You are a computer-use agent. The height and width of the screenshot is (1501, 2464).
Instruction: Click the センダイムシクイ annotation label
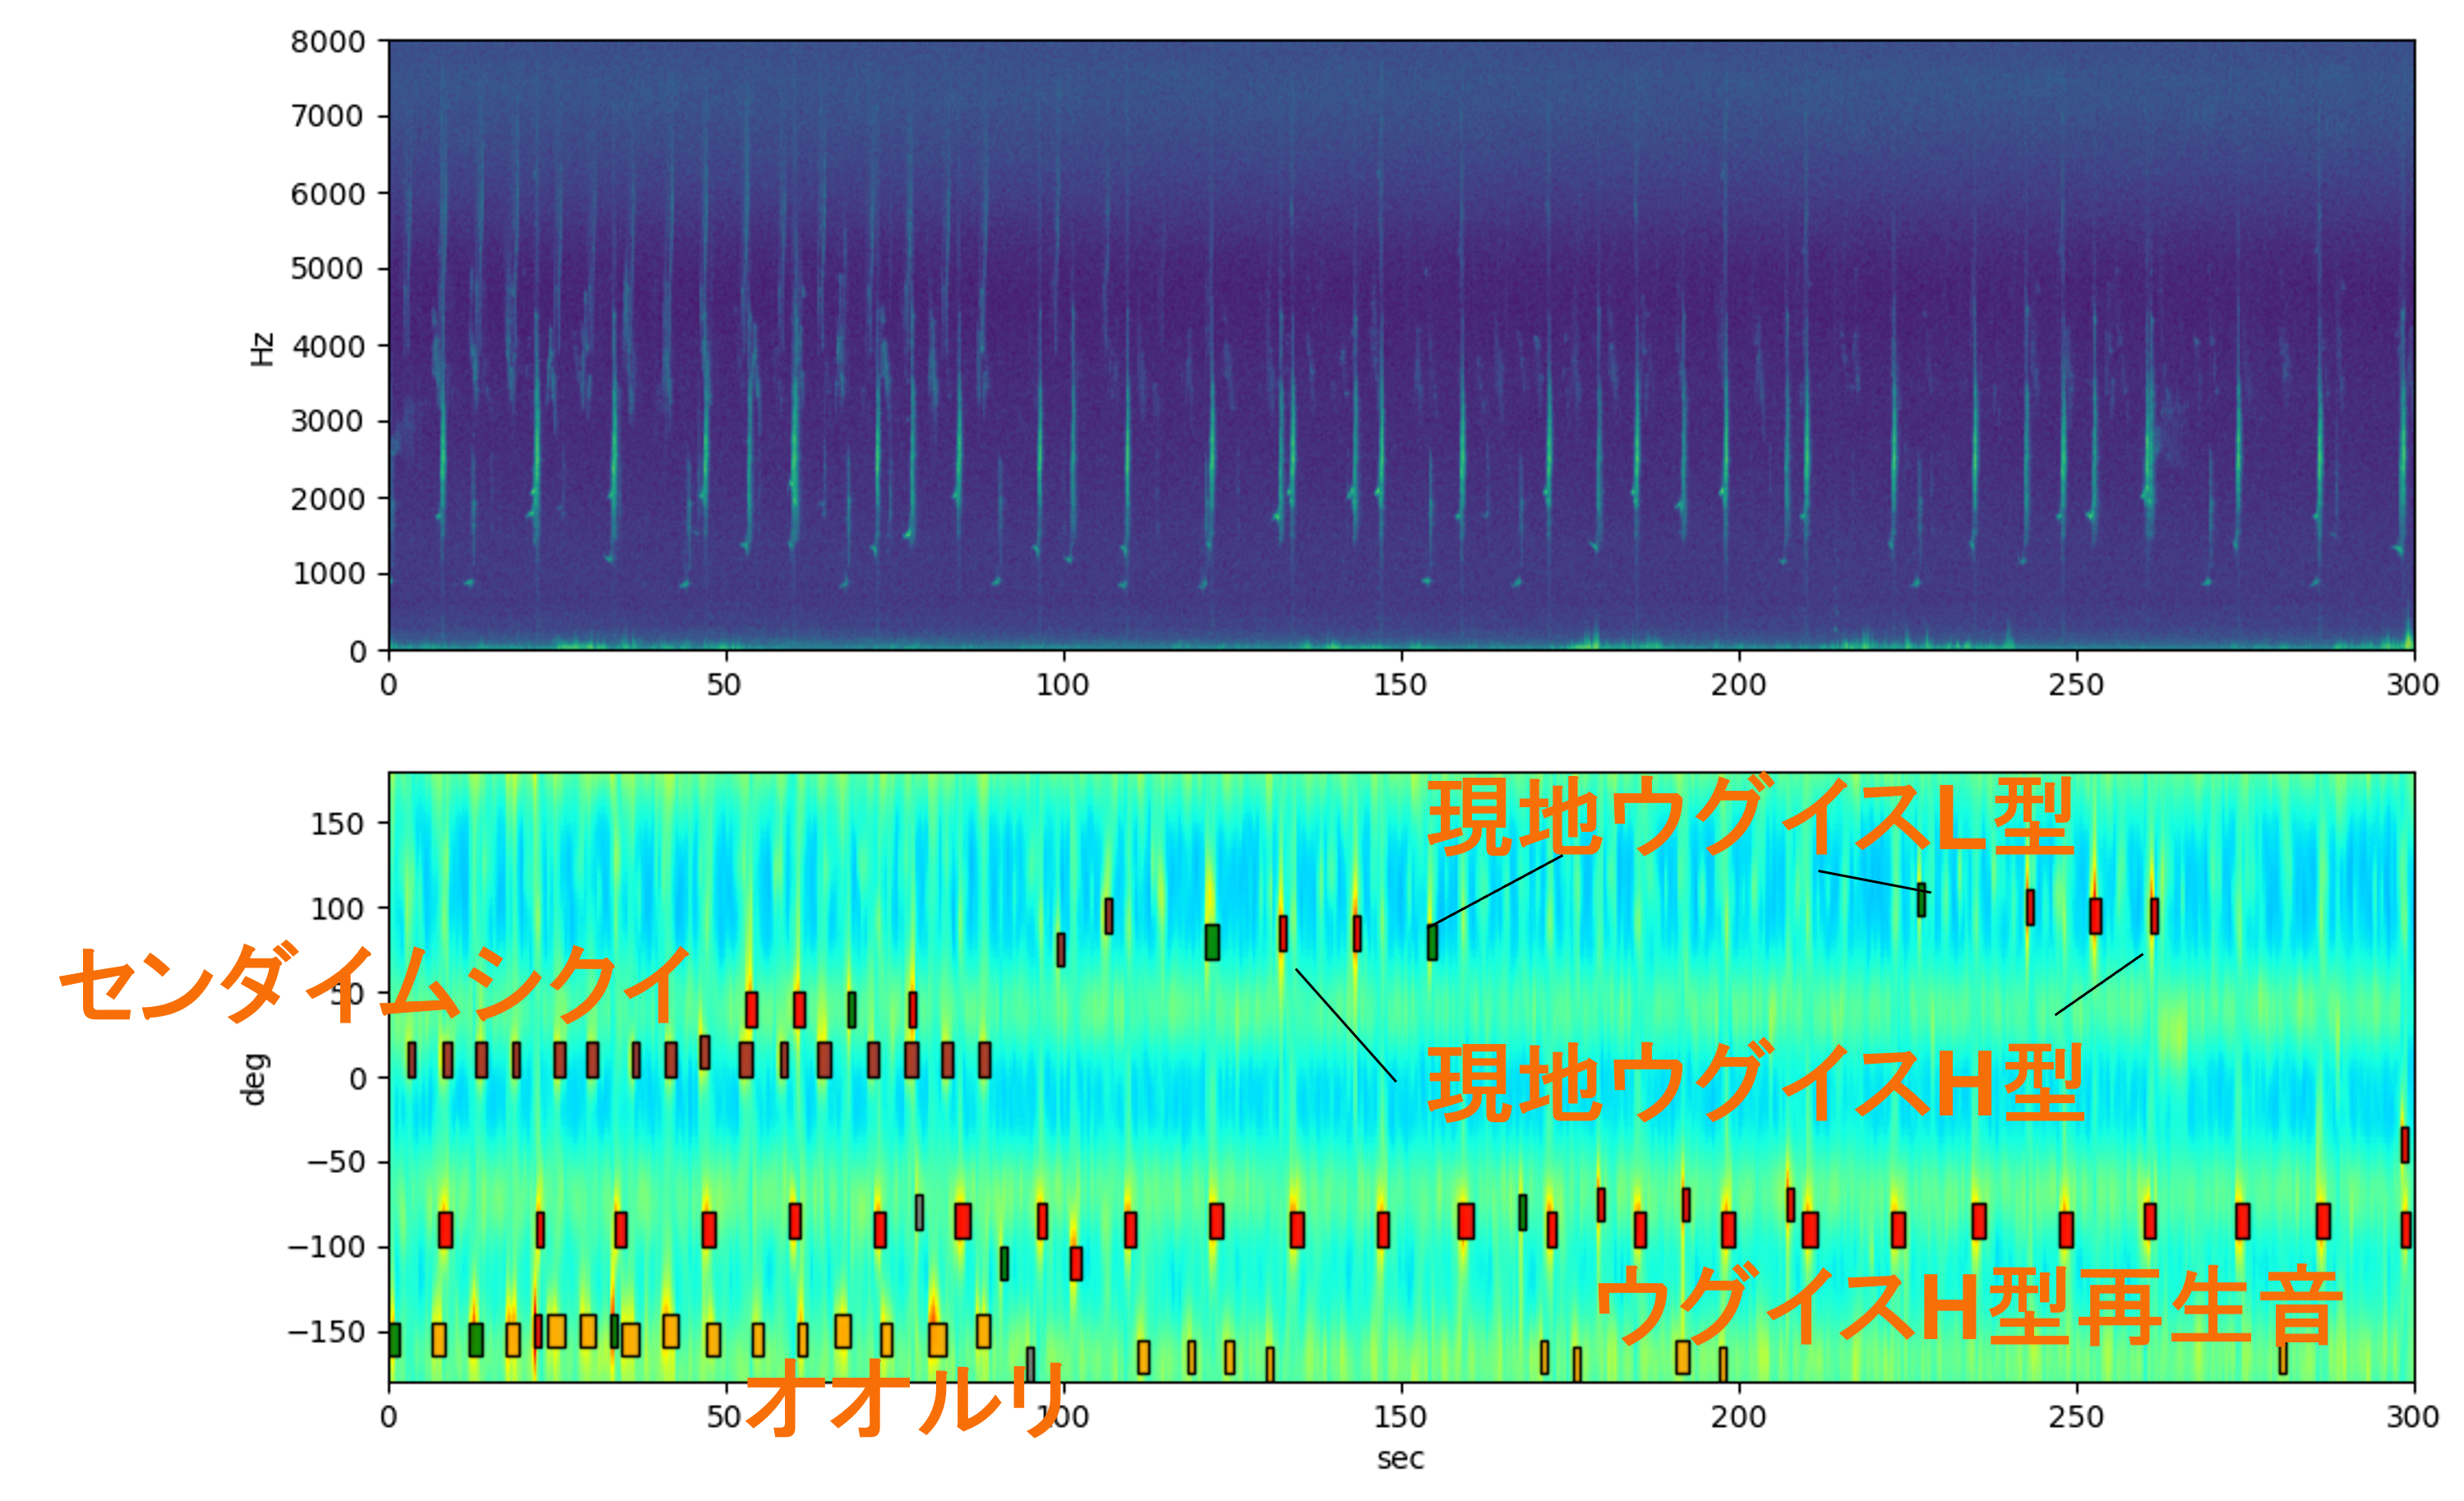pos(375,984)
